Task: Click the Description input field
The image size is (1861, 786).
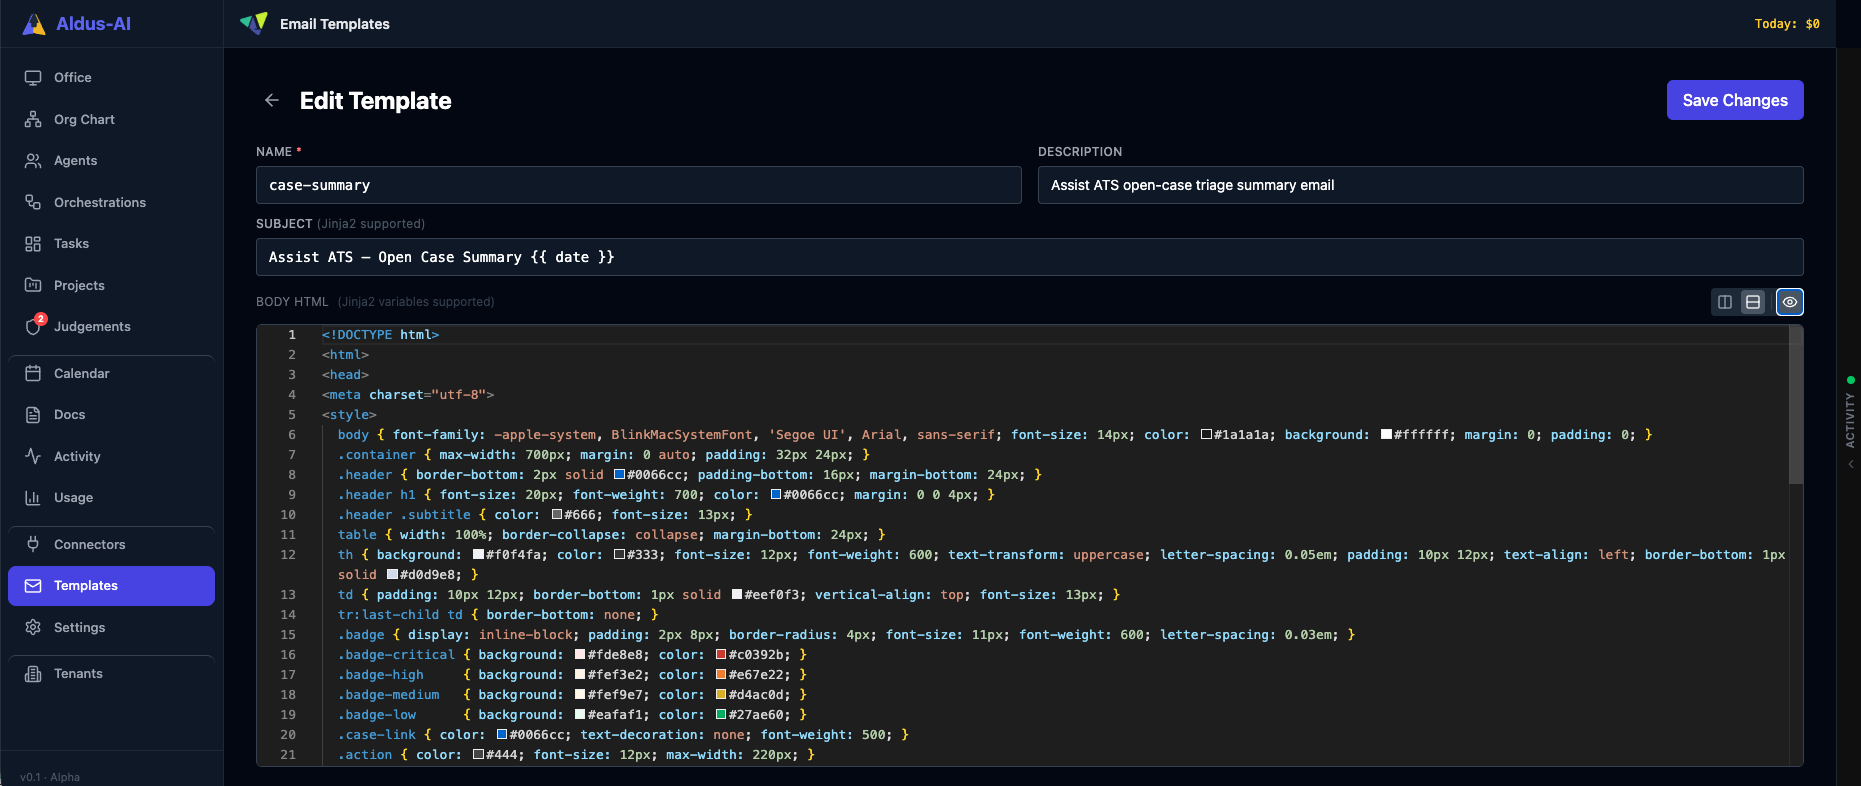Action: click(1421, 185)
